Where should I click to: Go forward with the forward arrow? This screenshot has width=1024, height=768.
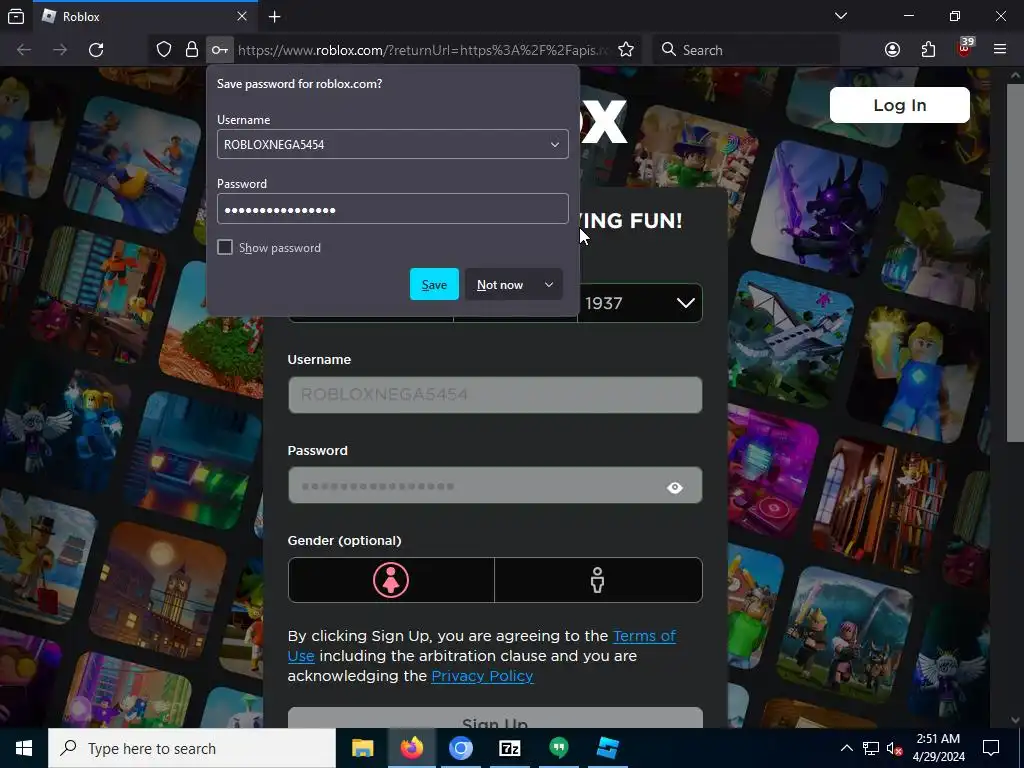point(60,50)
